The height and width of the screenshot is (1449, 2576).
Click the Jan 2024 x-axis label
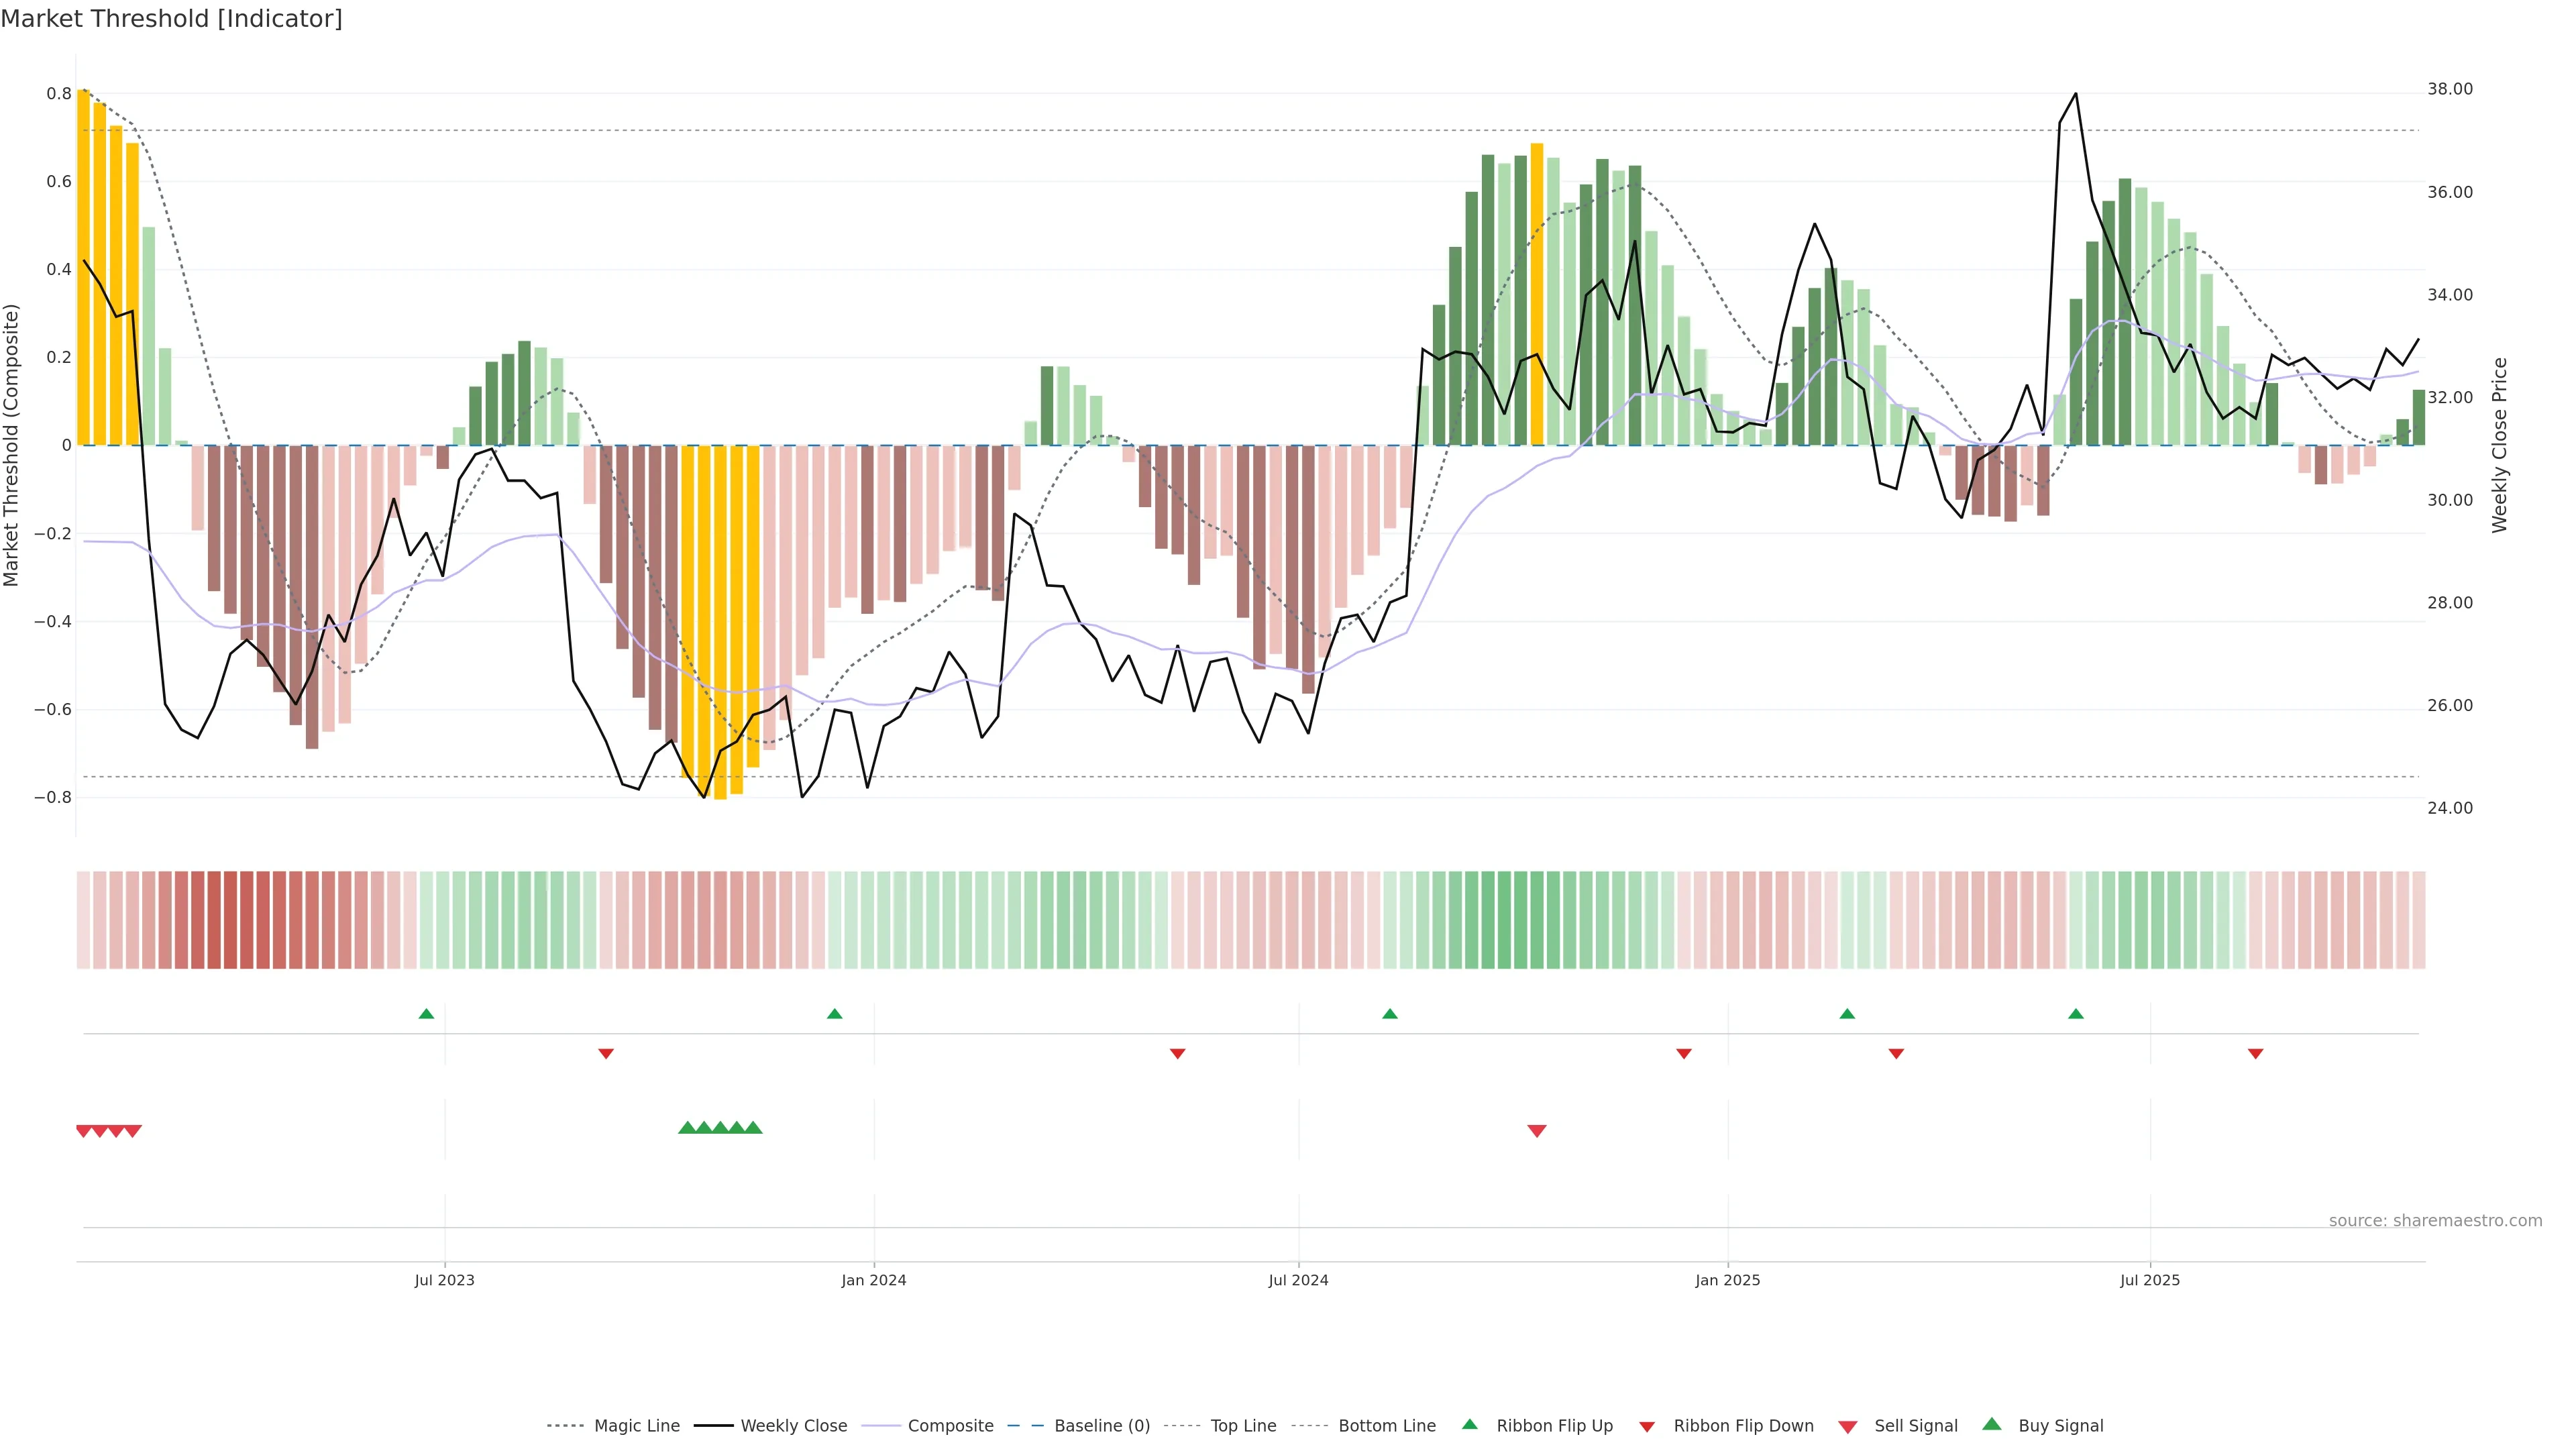[873, 1280]
